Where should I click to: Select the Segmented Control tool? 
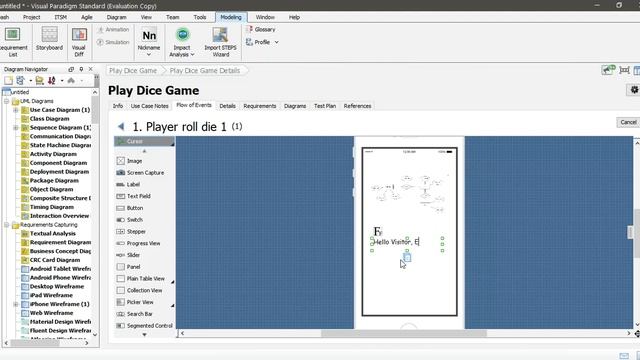(144, 326)
